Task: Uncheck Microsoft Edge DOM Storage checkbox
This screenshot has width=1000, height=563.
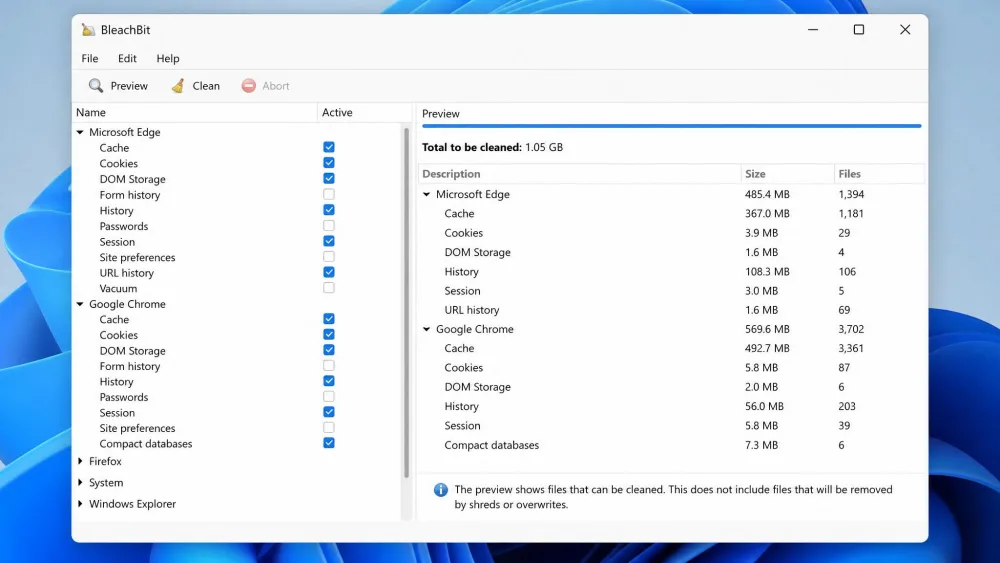Action: point(328,179)
